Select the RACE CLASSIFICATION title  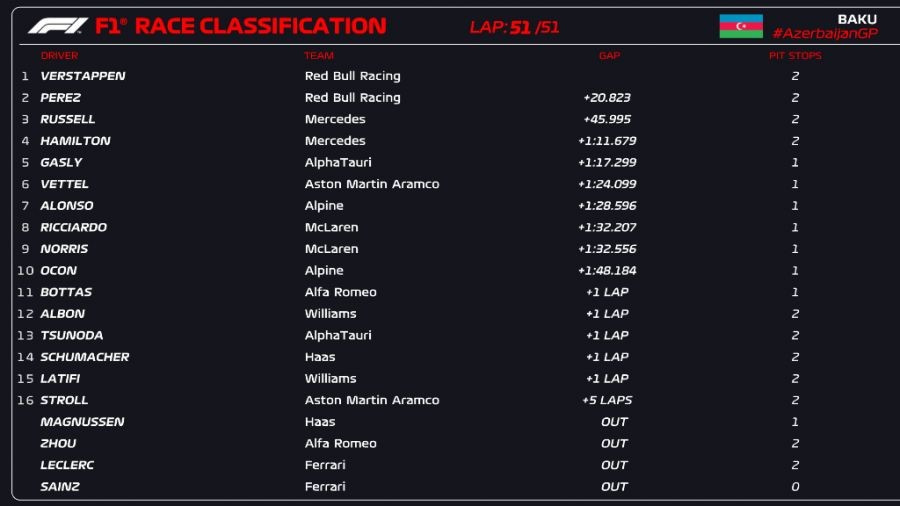click(x=260, y=26)
